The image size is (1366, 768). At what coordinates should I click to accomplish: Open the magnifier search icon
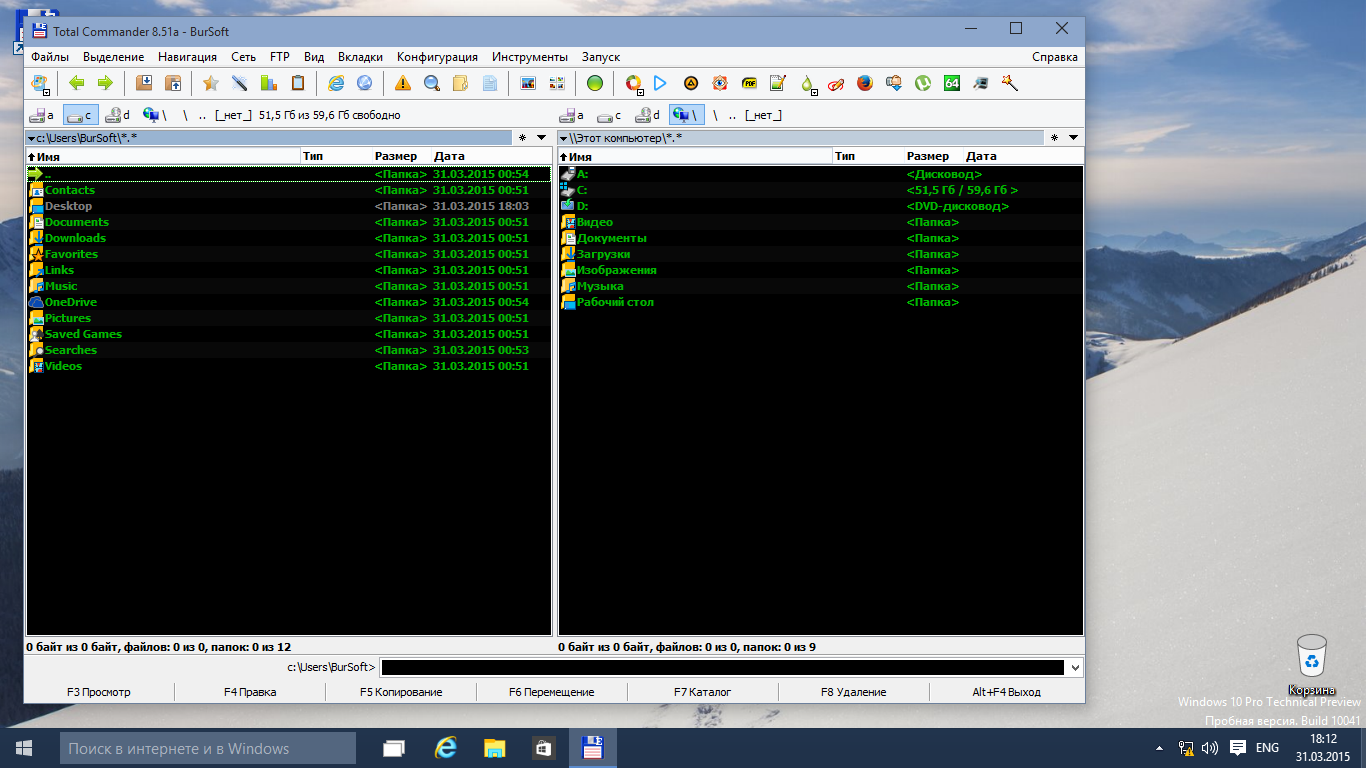tap(432, 83)
